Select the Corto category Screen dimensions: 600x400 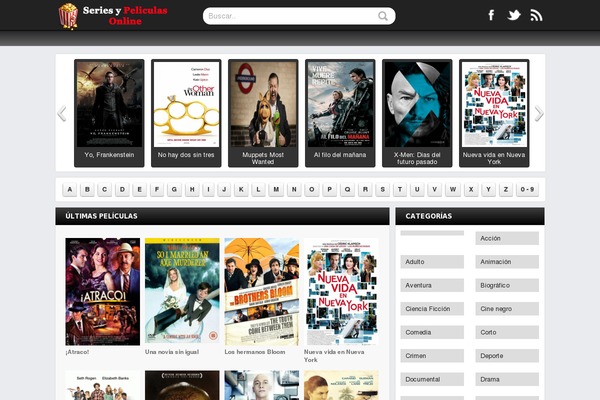pos(507,332)
